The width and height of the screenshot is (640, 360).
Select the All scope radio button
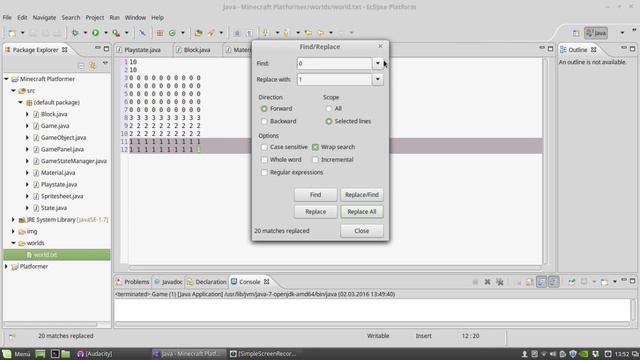(x=329, y=109)
